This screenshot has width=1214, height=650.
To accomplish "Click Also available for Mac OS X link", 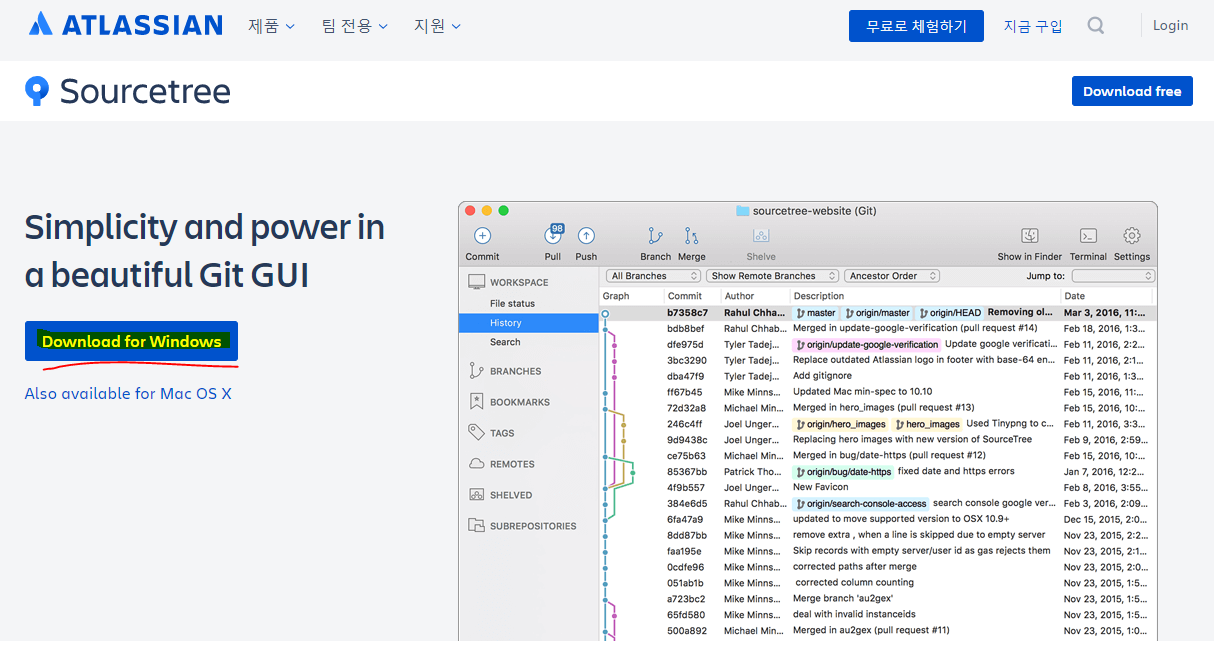I will coord(128,393).
